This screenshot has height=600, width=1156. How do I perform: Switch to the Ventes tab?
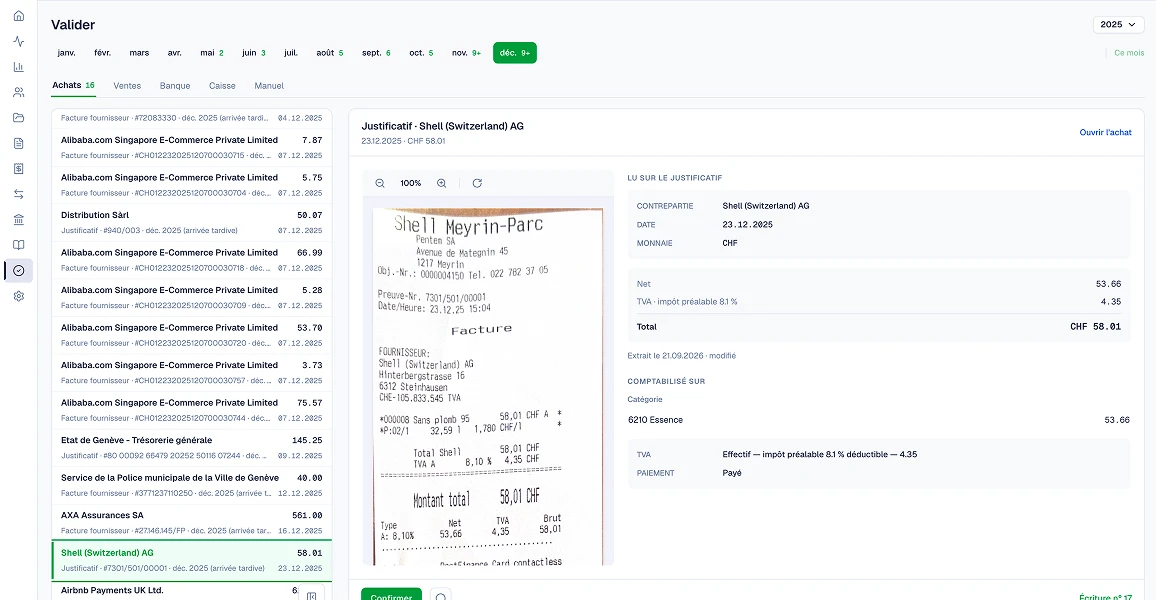127,86
